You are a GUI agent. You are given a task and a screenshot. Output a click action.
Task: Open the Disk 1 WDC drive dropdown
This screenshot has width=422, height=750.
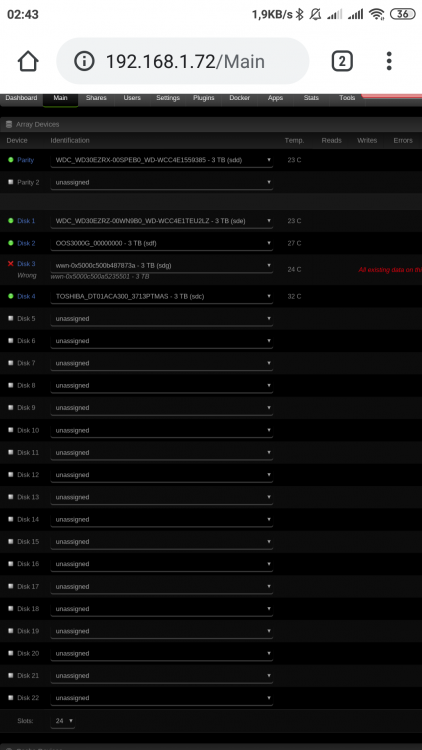(x=162, y=221)
